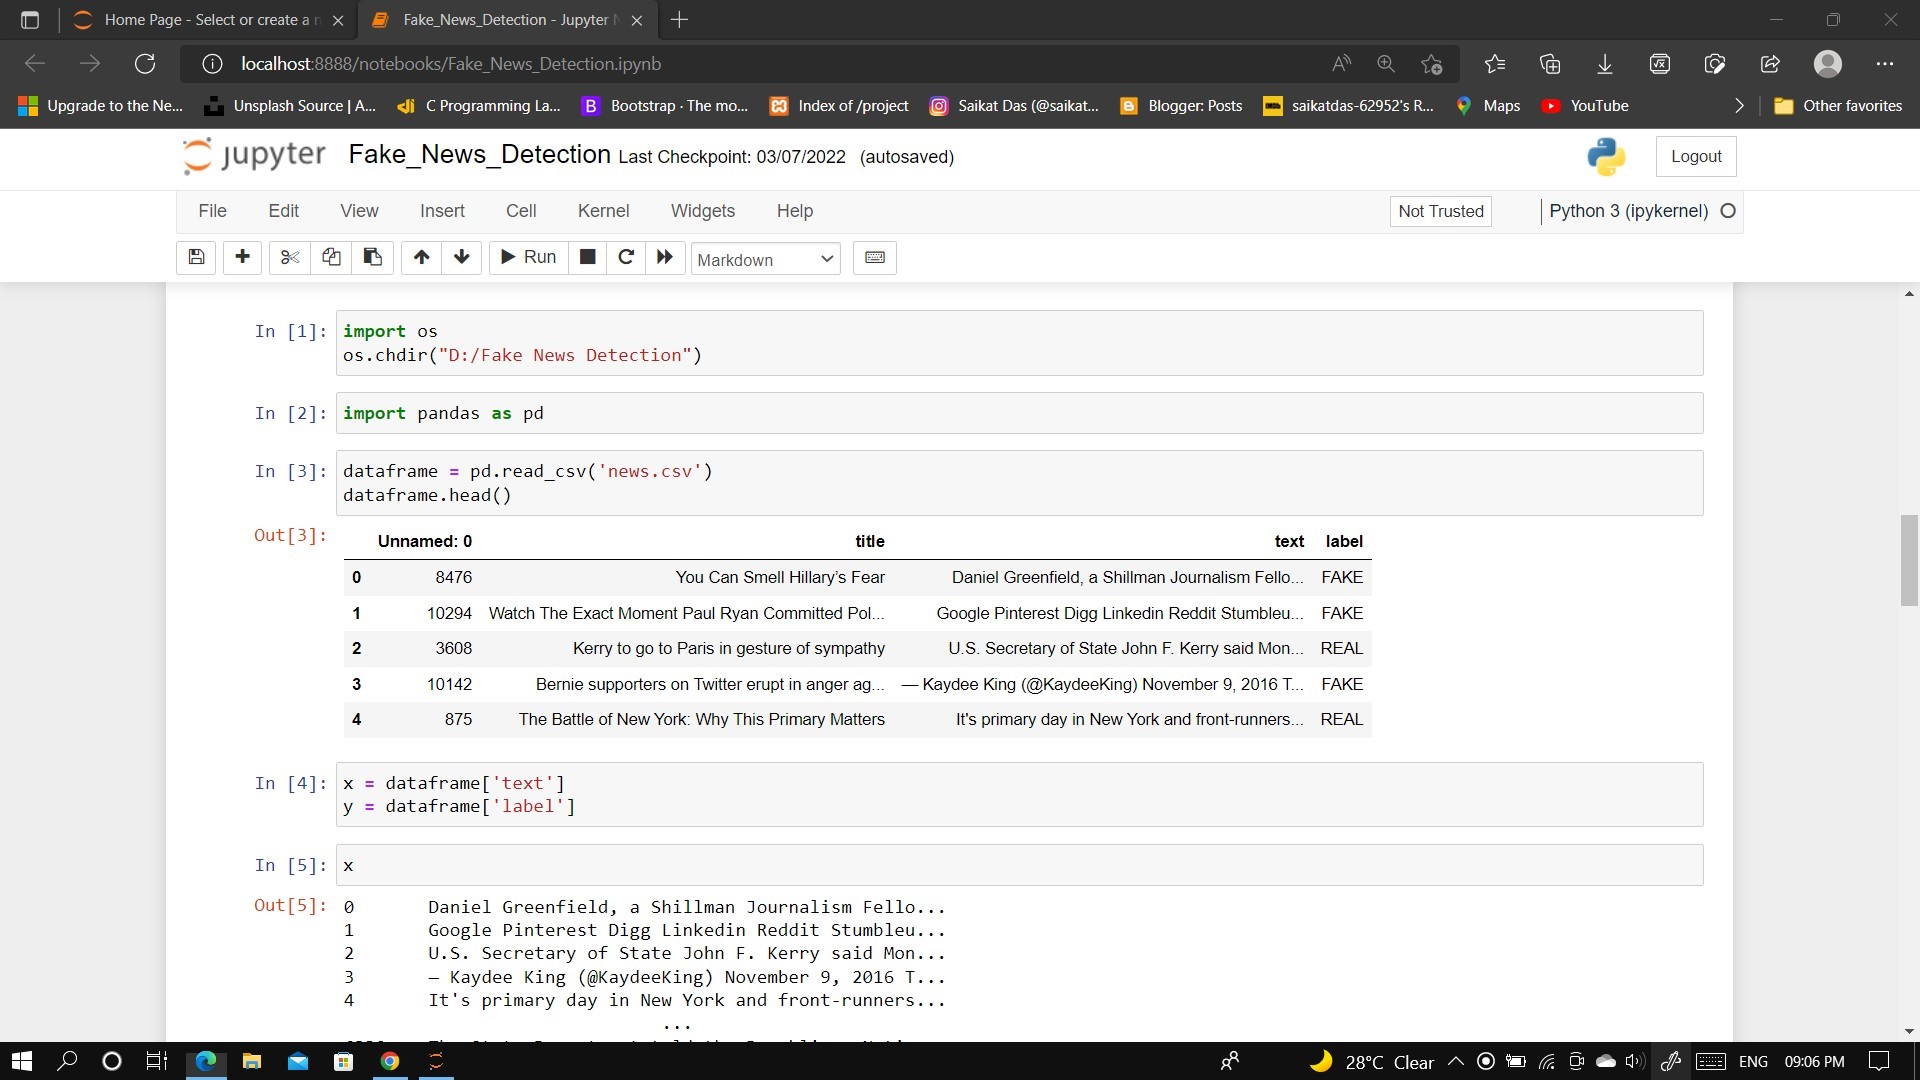1920x1080 pixels.
Task: Open the Insert menu
Action: coord(442,211)
